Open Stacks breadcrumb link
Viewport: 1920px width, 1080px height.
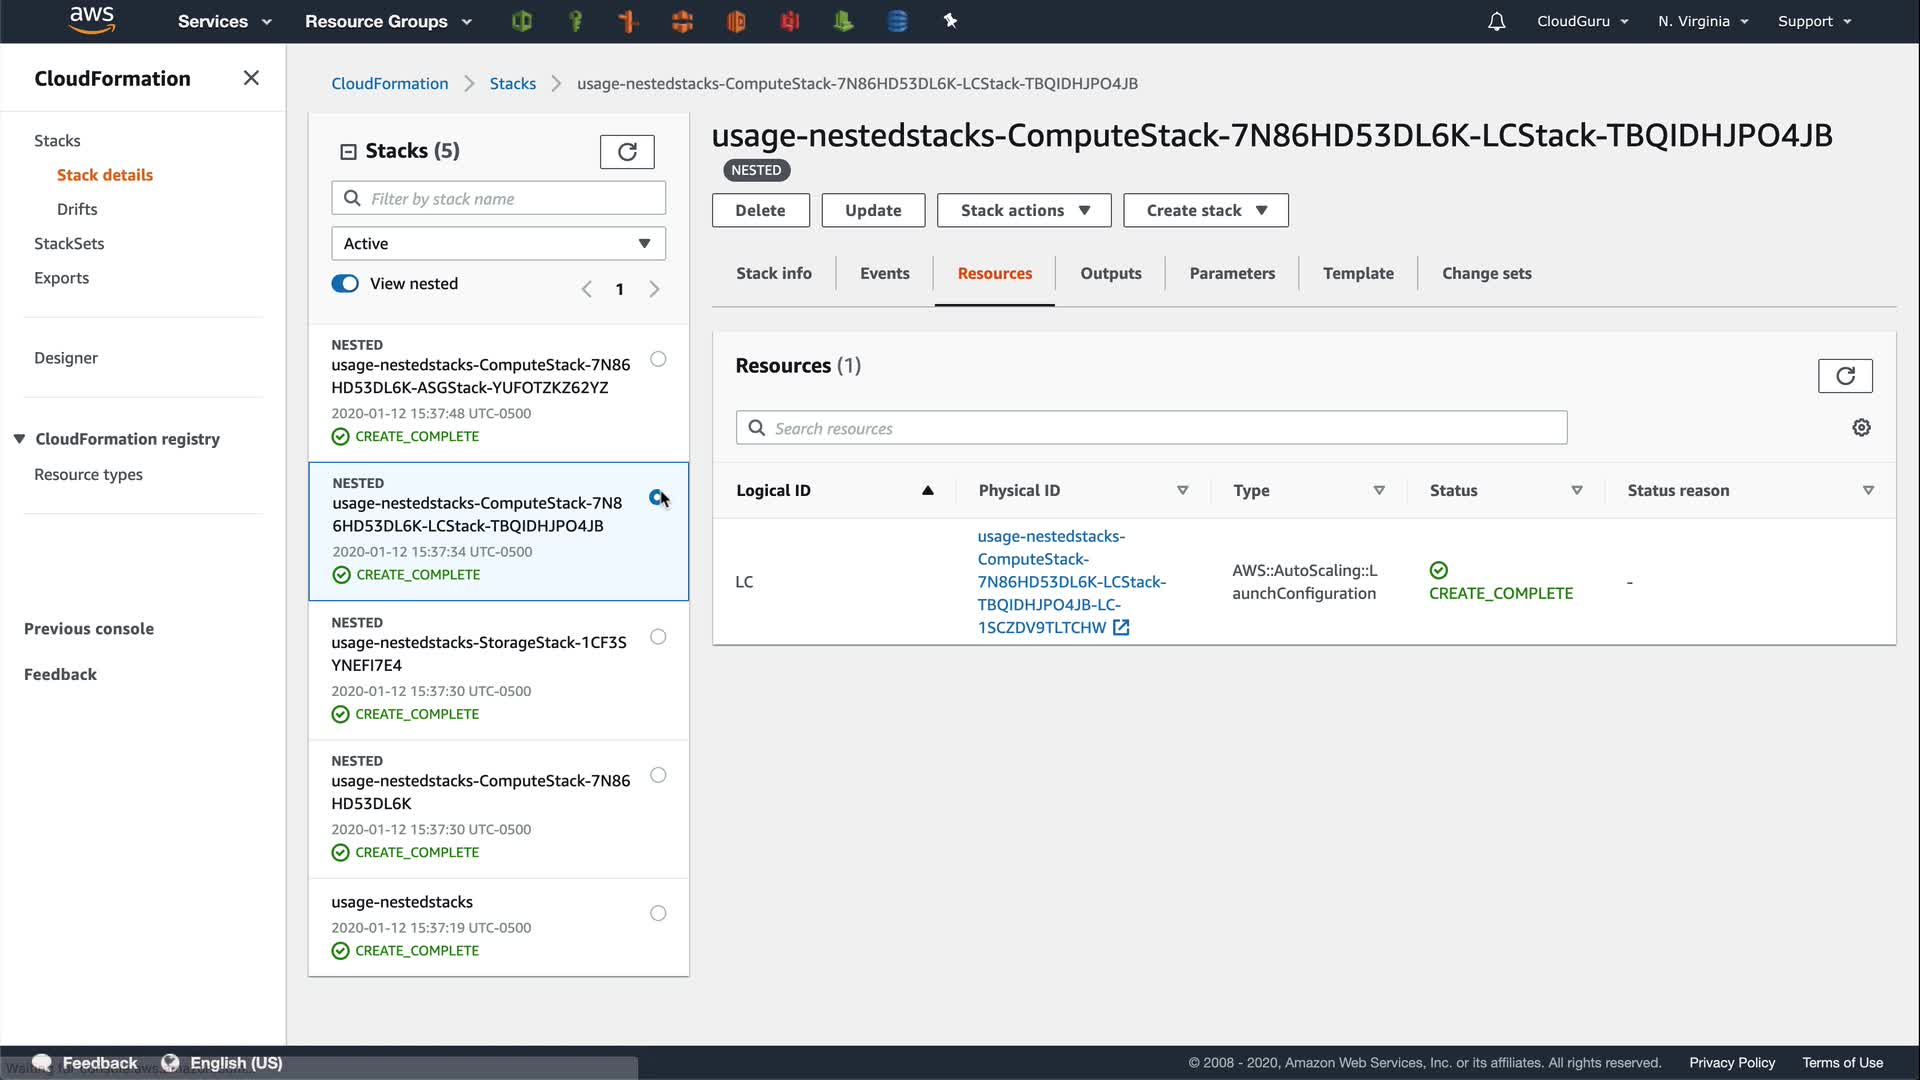[512, 84]
